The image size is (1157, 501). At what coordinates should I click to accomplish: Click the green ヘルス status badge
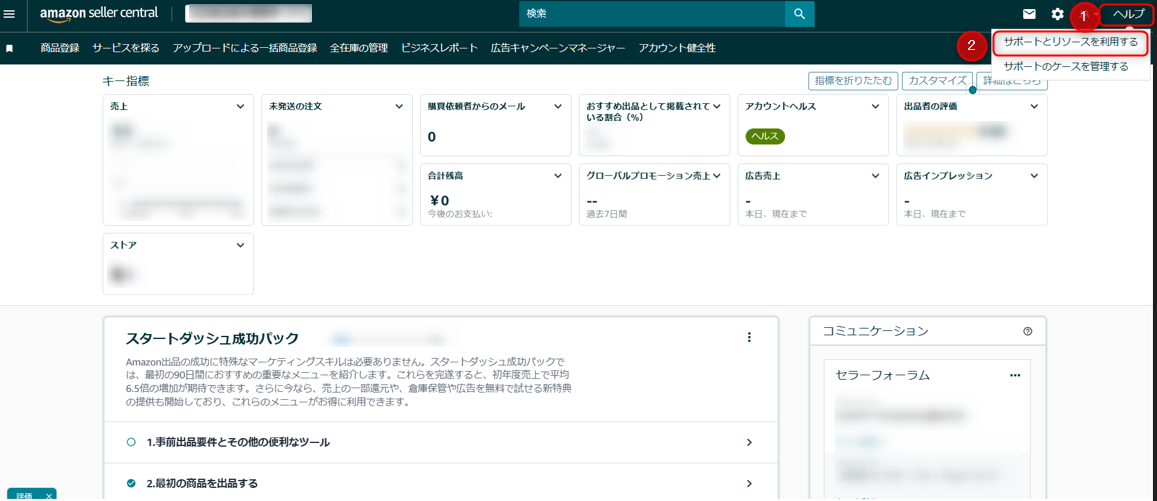[765, 137]
